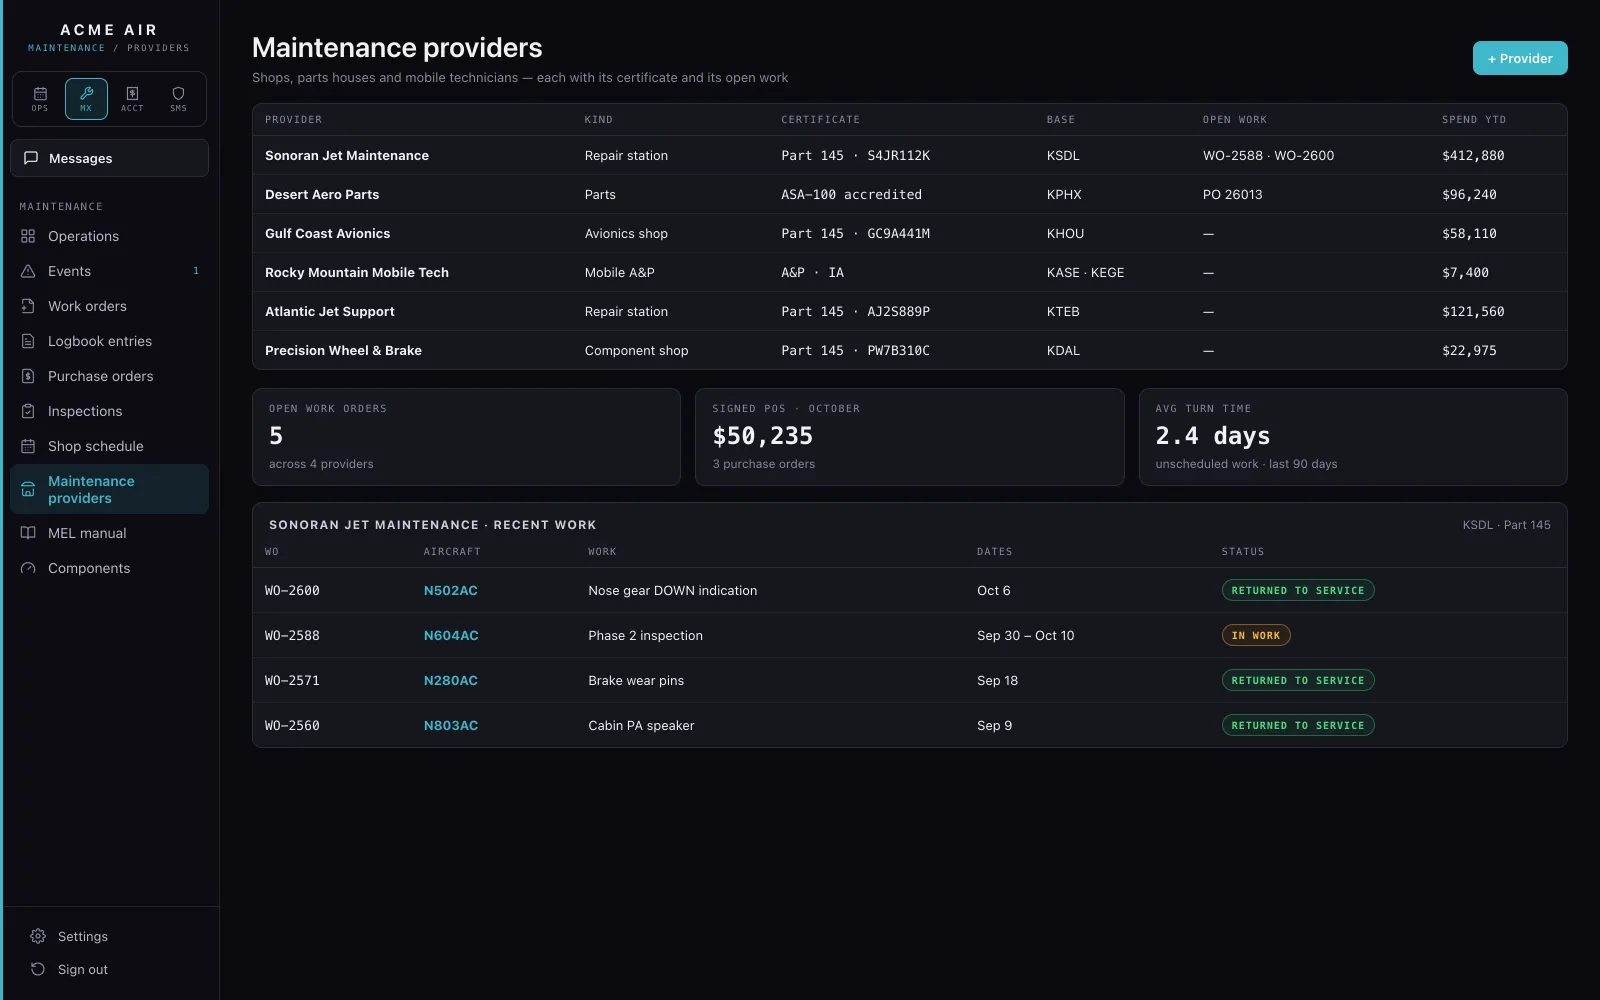The width and height of the screenshot is (1600, 1000).
Task: Select the Gulf Coast Avionics provider name
Action: (x=328, y=233)
